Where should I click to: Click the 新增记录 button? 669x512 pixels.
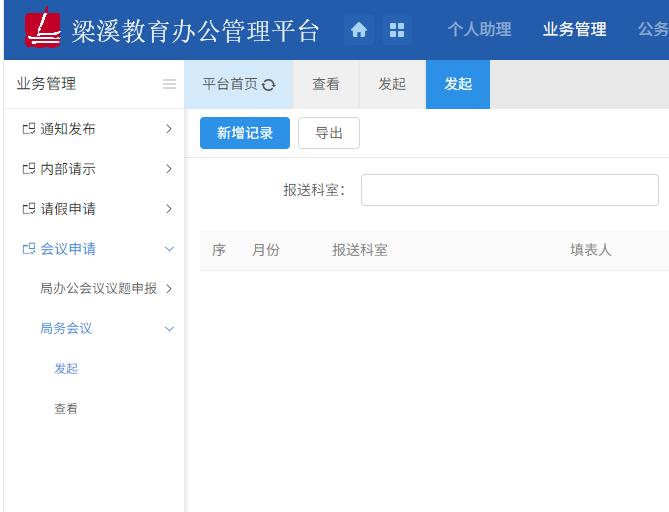(245, 133)
